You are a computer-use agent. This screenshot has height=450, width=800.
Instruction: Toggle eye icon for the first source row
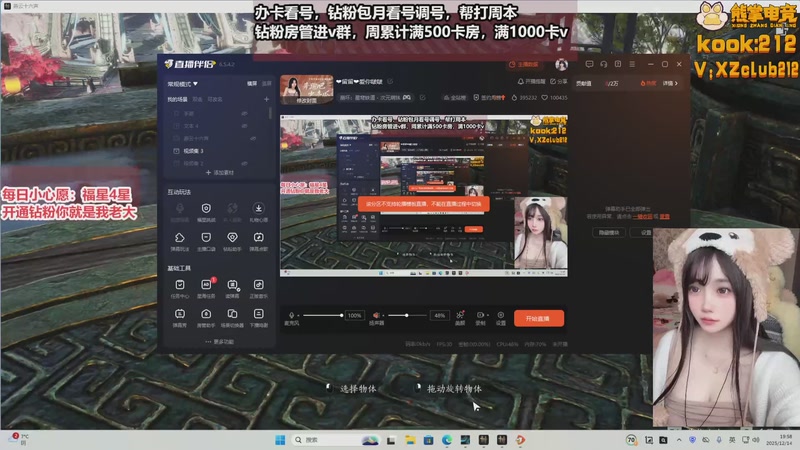click(x=244, y=113)
